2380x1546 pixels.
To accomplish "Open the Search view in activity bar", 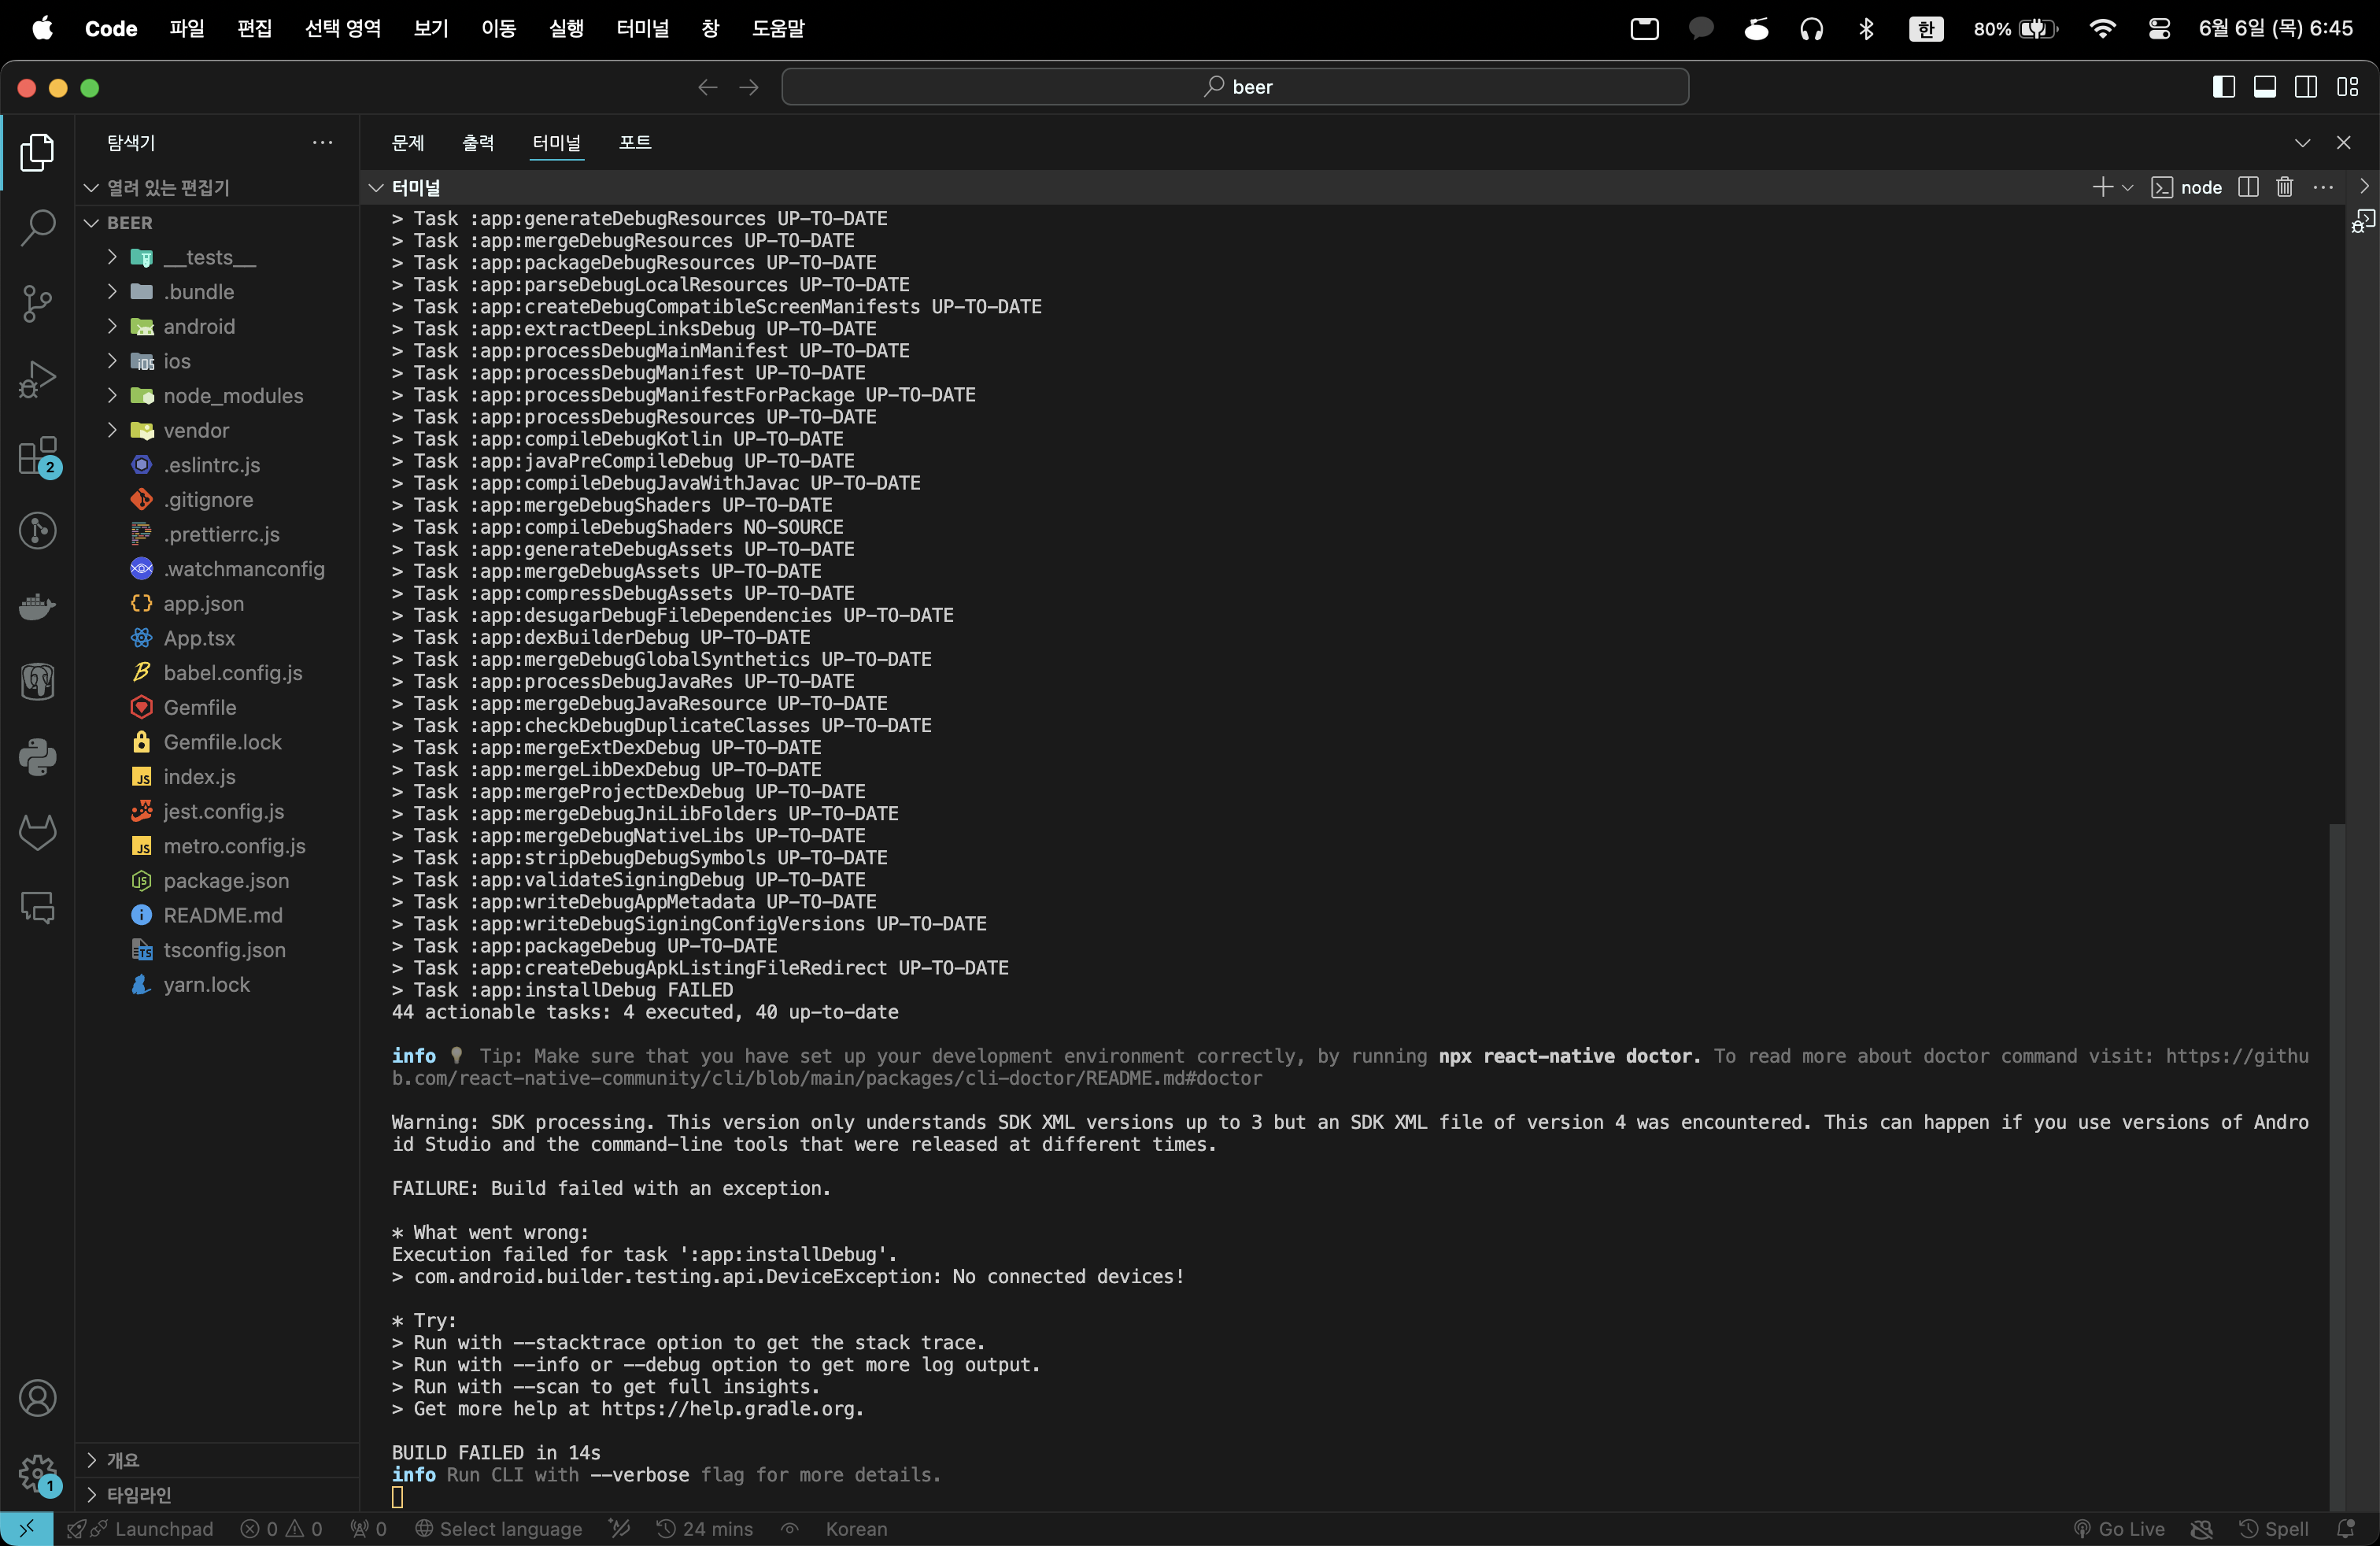I will click(x=37, y=228).
